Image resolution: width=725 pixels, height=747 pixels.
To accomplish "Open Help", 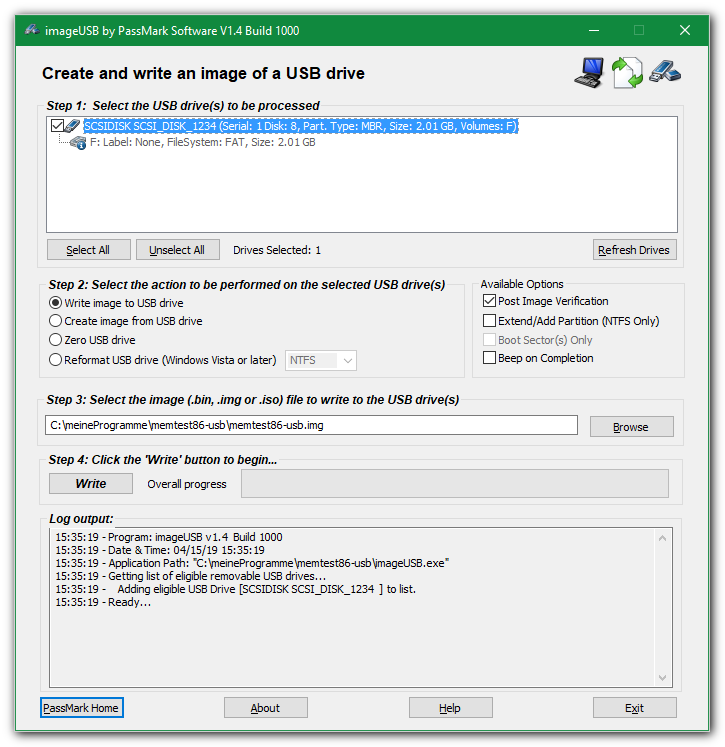I will [451, 708].
